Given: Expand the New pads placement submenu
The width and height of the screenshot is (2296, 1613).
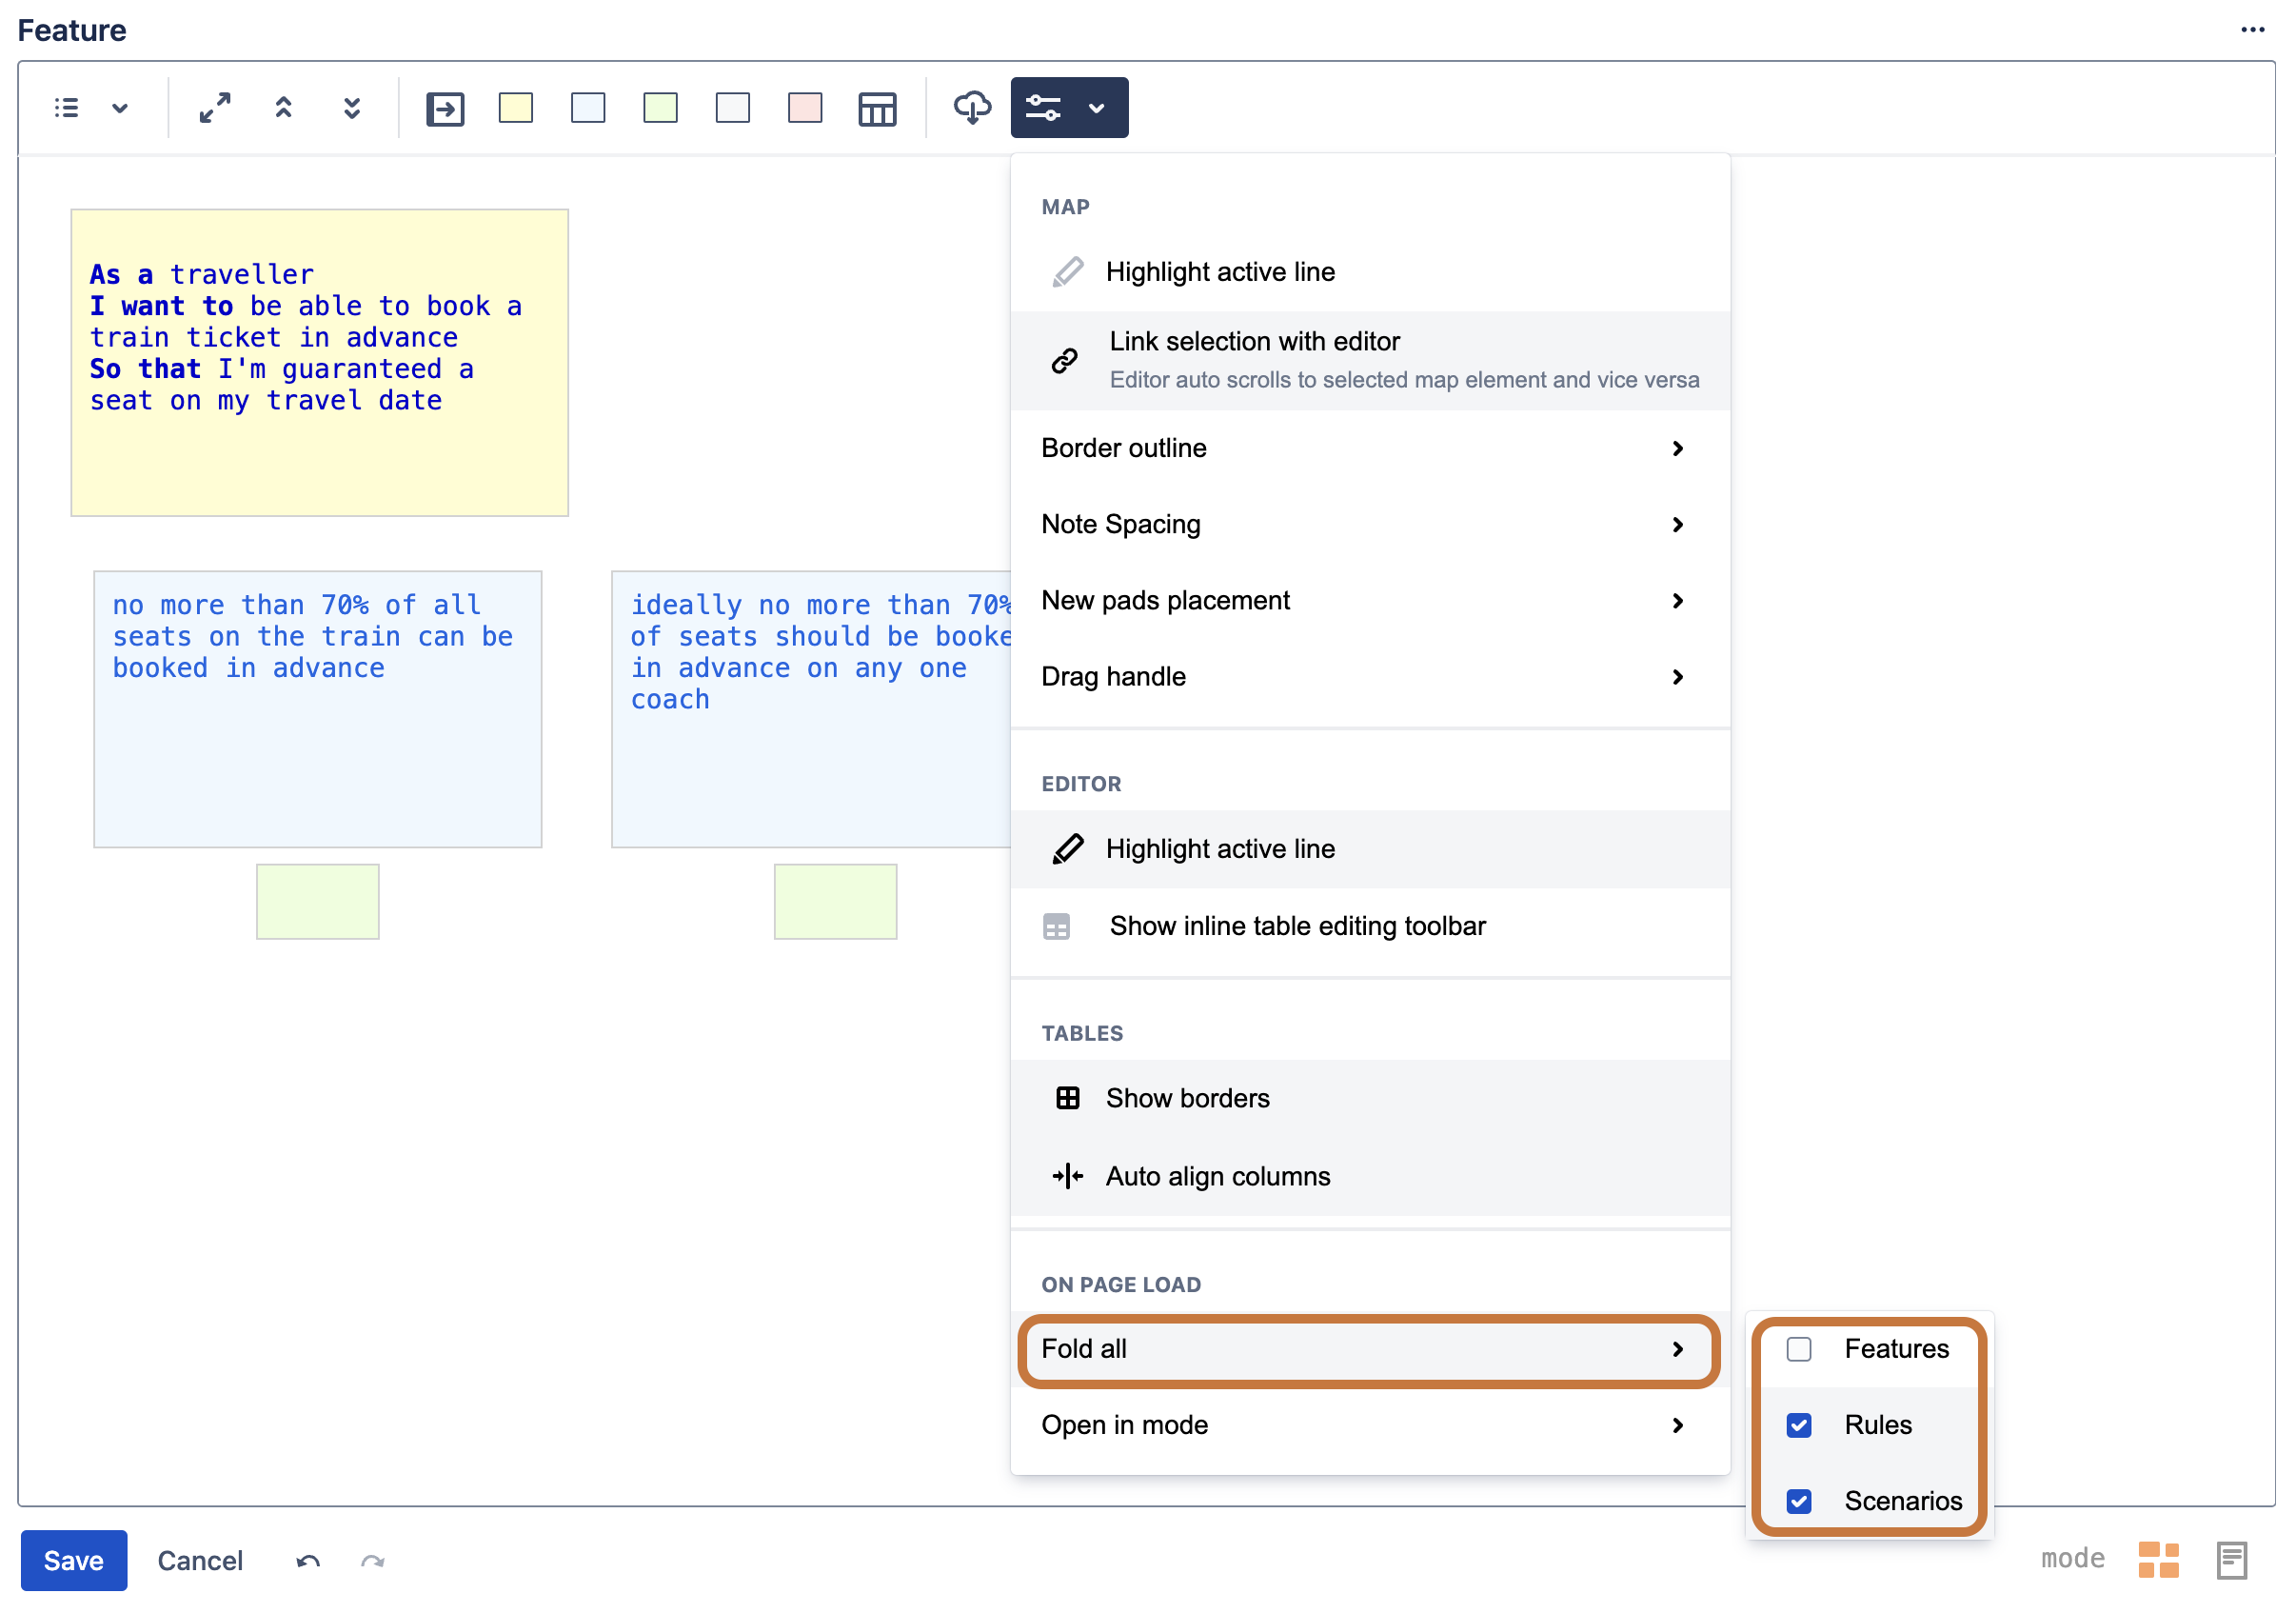Looking at the screenshot, I should coord(1370,600).
